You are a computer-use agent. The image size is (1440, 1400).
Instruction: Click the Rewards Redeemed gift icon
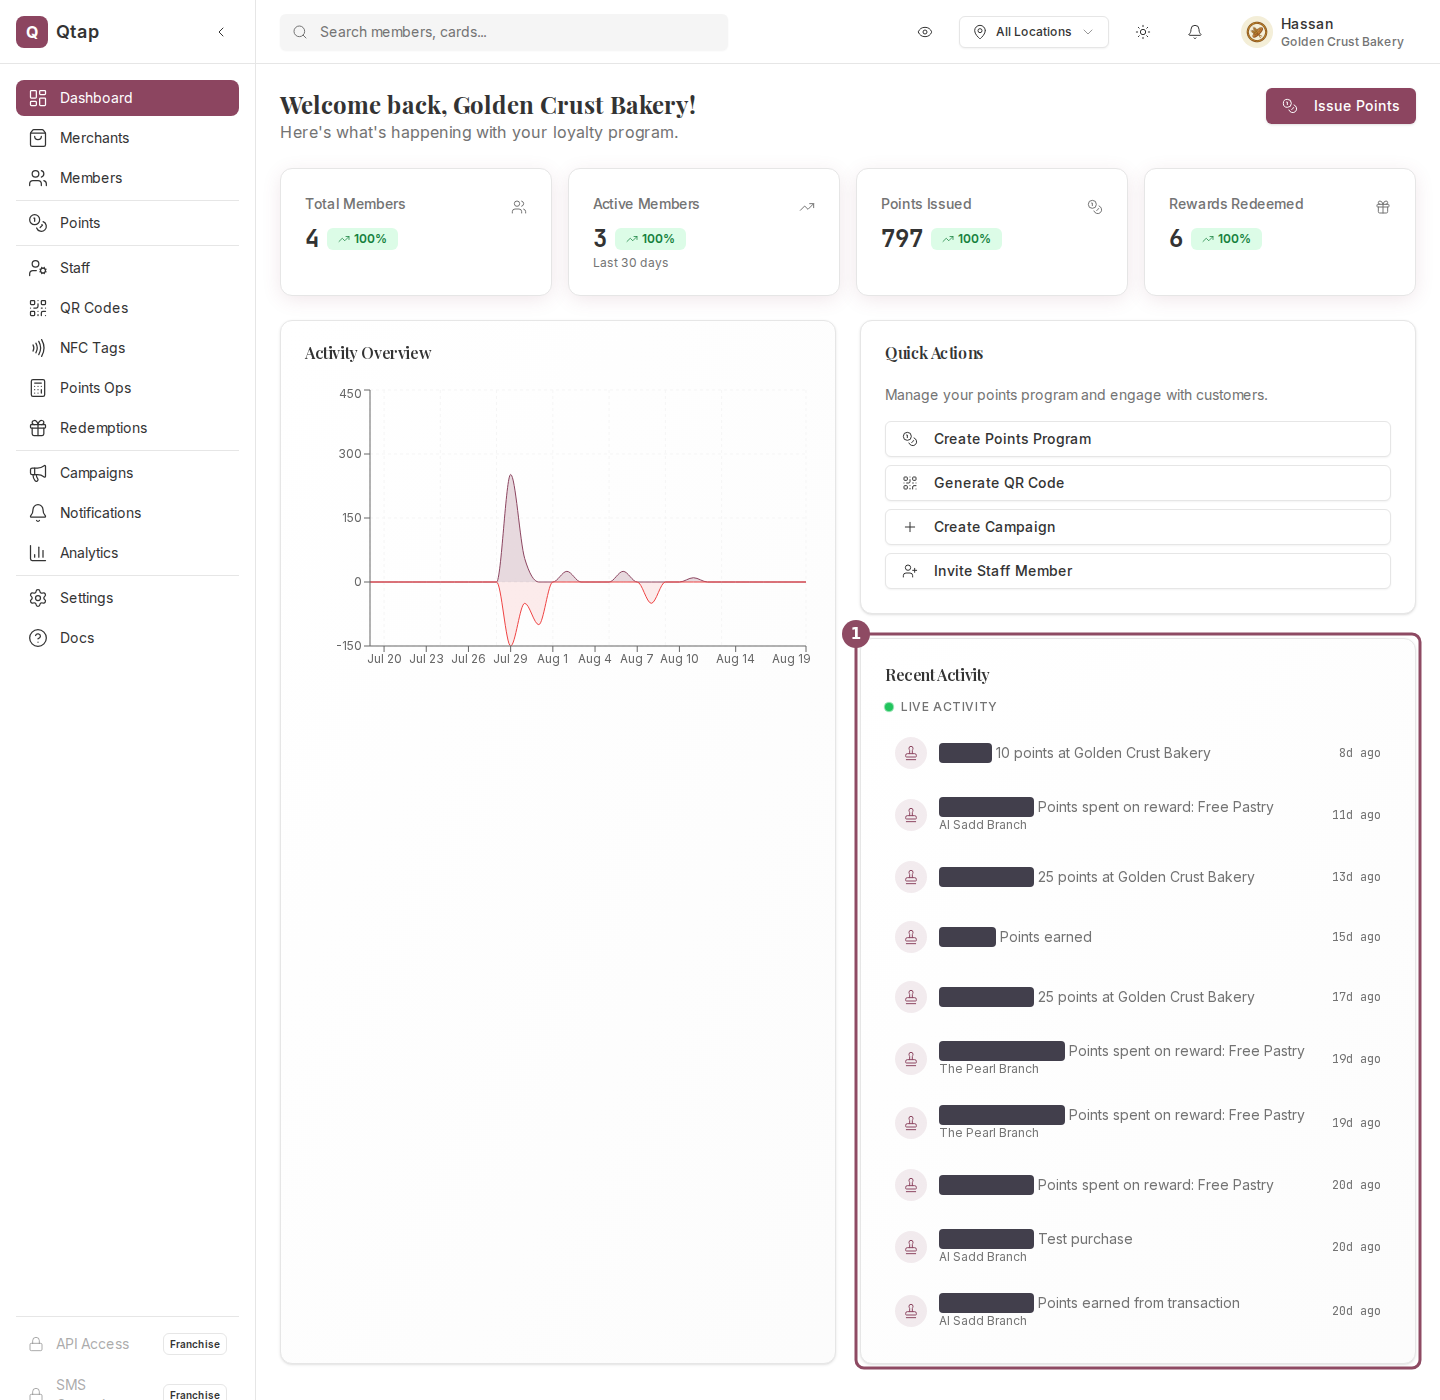pos(1383,207)
